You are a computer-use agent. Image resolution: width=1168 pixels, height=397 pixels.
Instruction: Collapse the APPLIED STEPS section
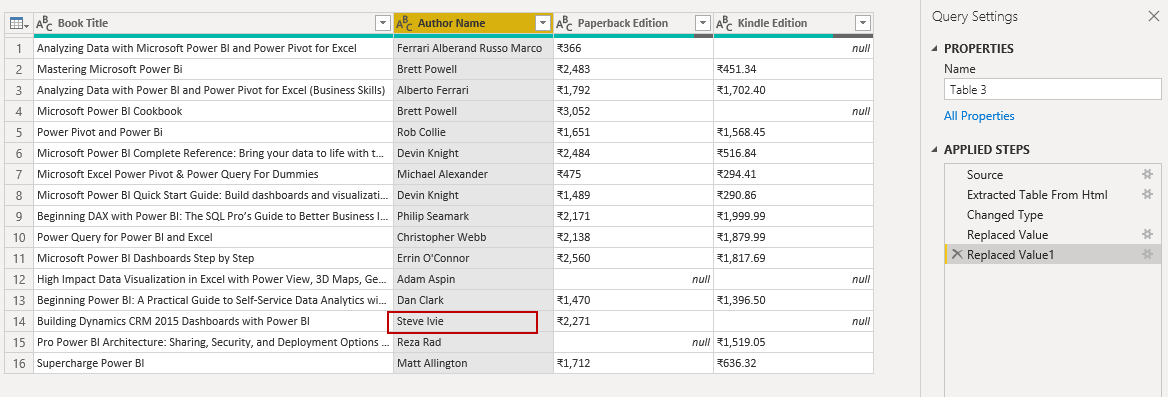tap(935, 150)
